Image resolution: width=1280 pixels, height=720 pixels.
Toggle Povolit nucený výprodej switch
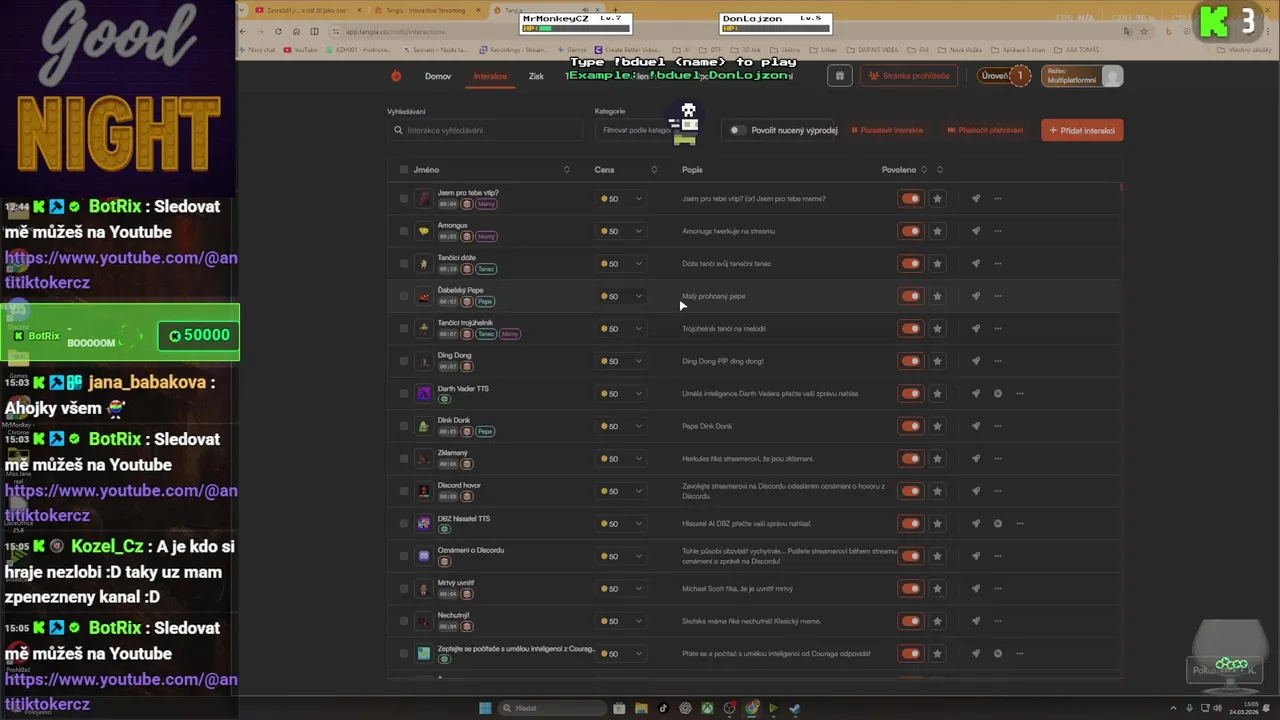pyautogui.click(x=737, y=130)
